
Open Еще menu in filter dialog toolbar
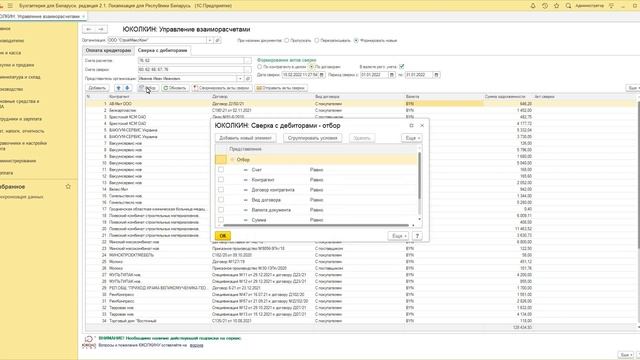pos(411,138)
